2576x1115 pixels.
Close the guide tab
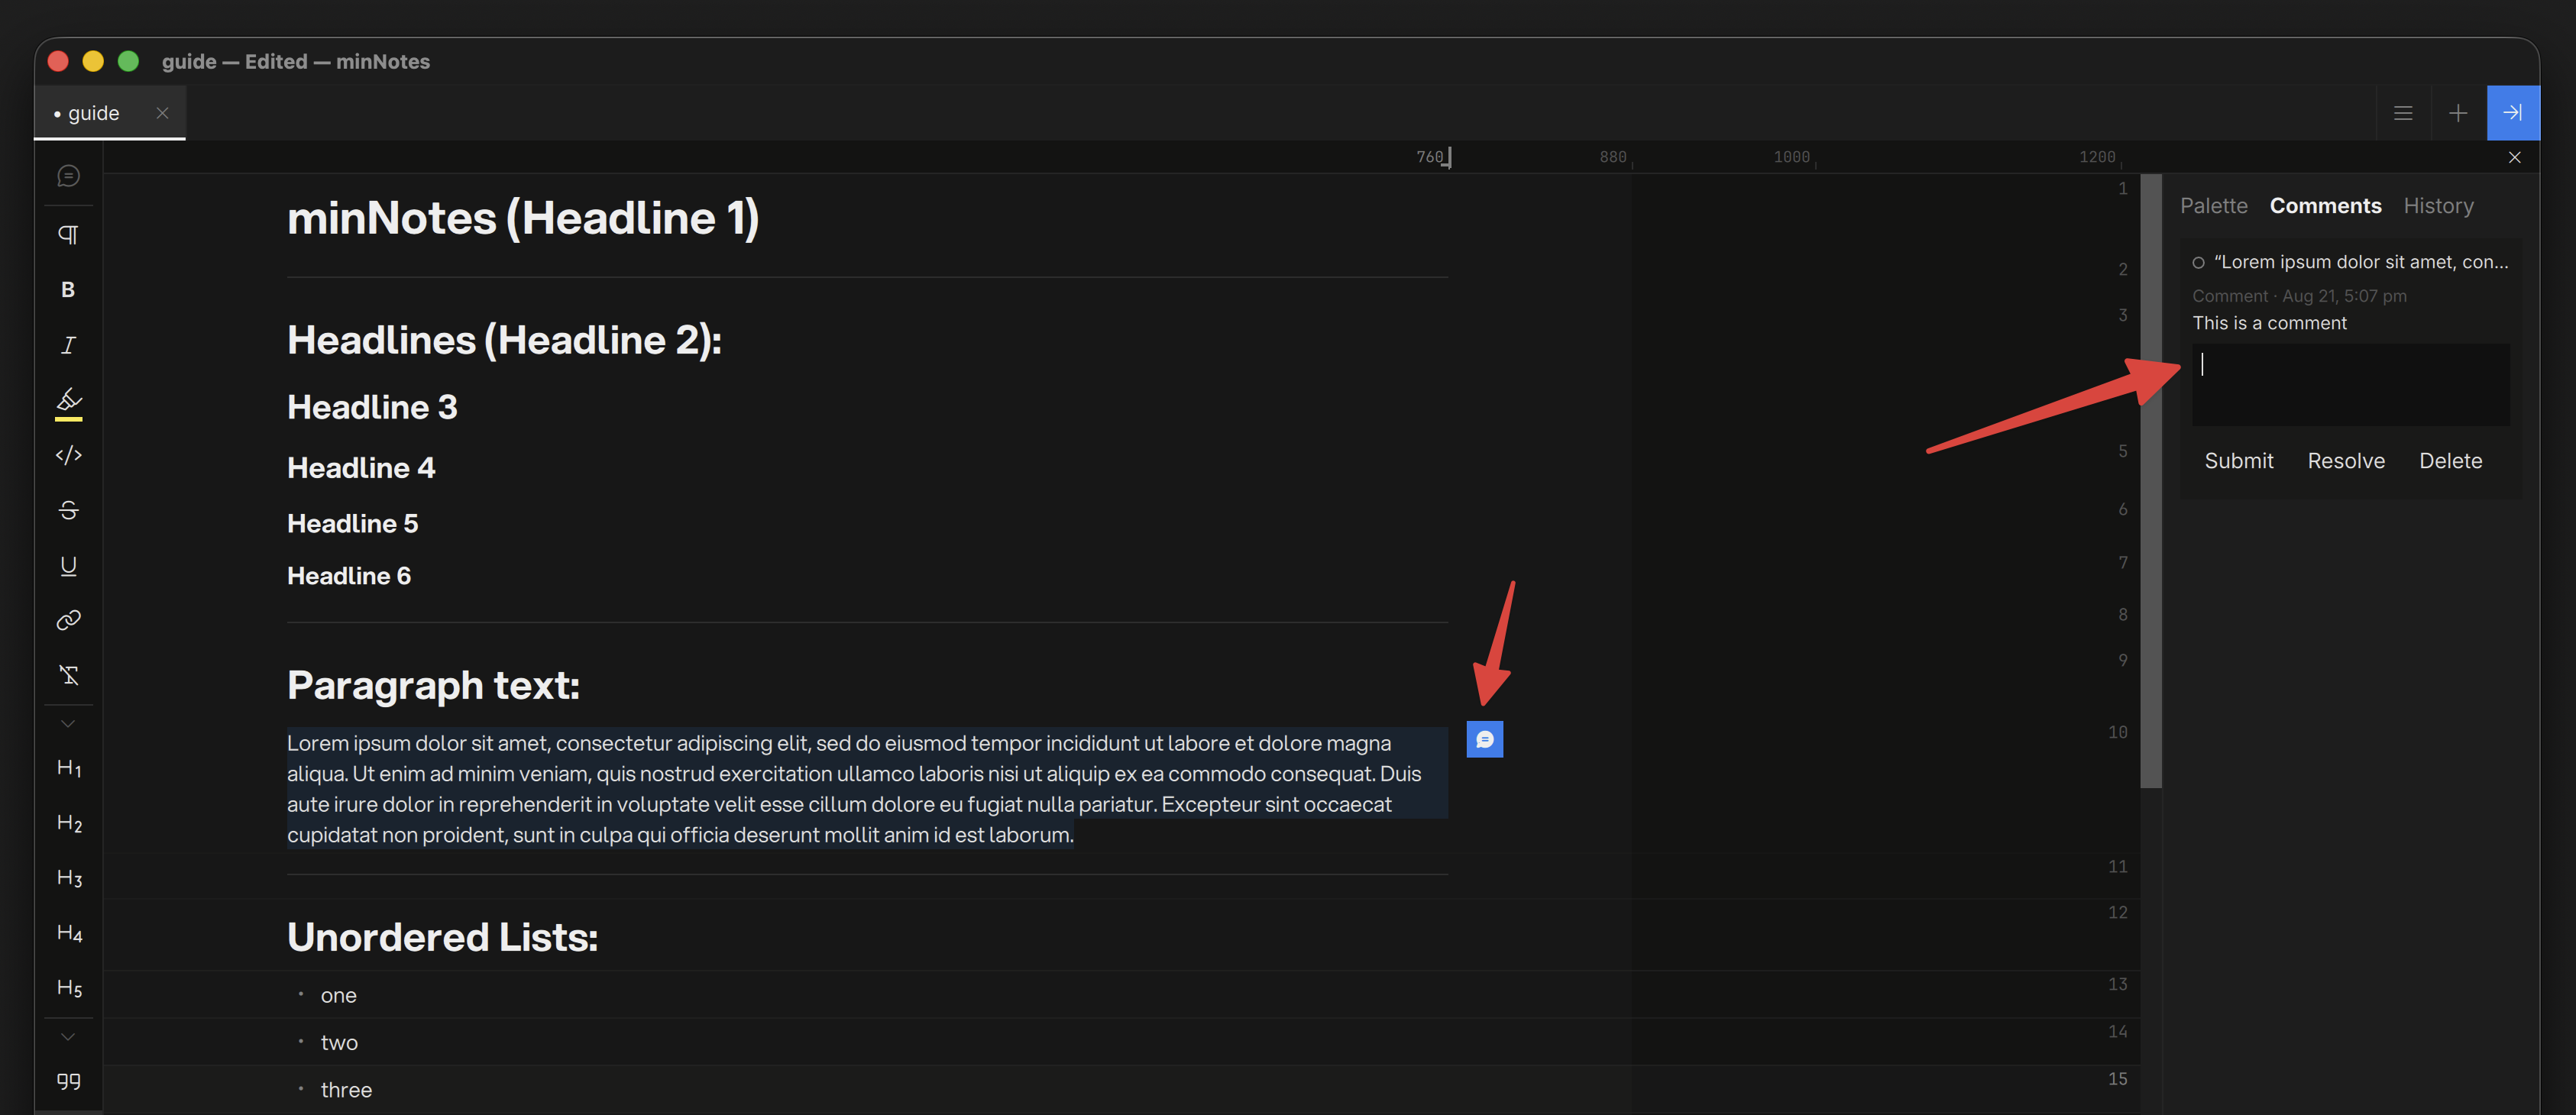tap(162, 113)
